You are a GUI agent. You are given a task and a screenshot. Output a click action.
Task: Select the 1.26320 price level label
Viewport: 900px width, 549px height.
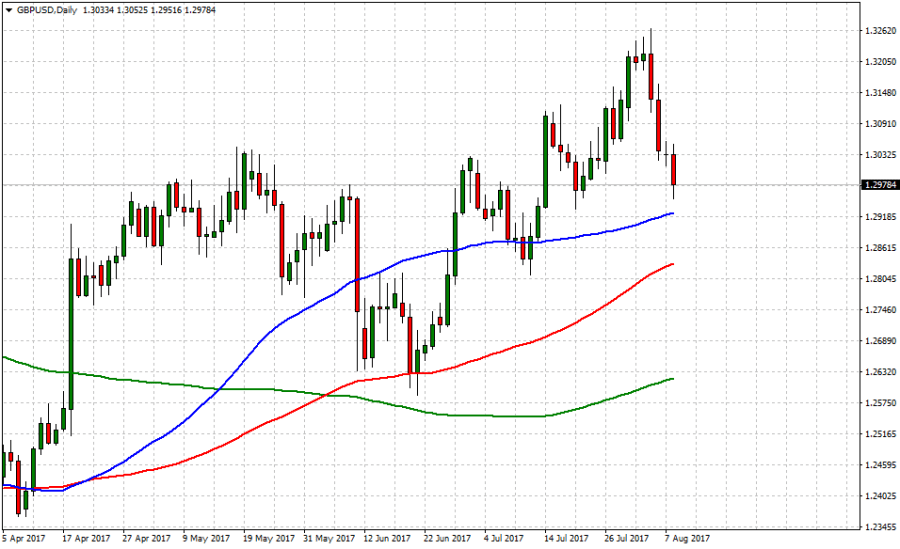[877, 372]
